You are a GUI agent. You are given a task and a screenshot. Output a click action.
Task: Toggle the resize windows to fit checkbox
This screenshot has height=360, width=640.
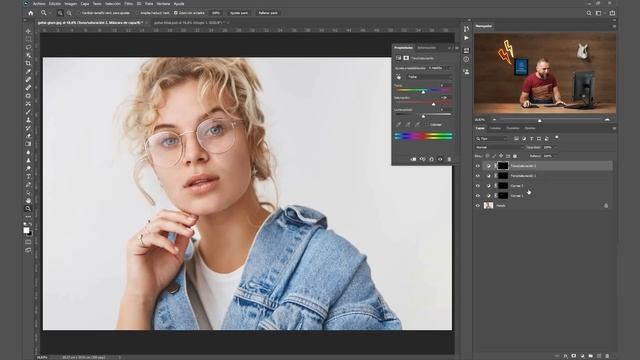click(78, 13)
